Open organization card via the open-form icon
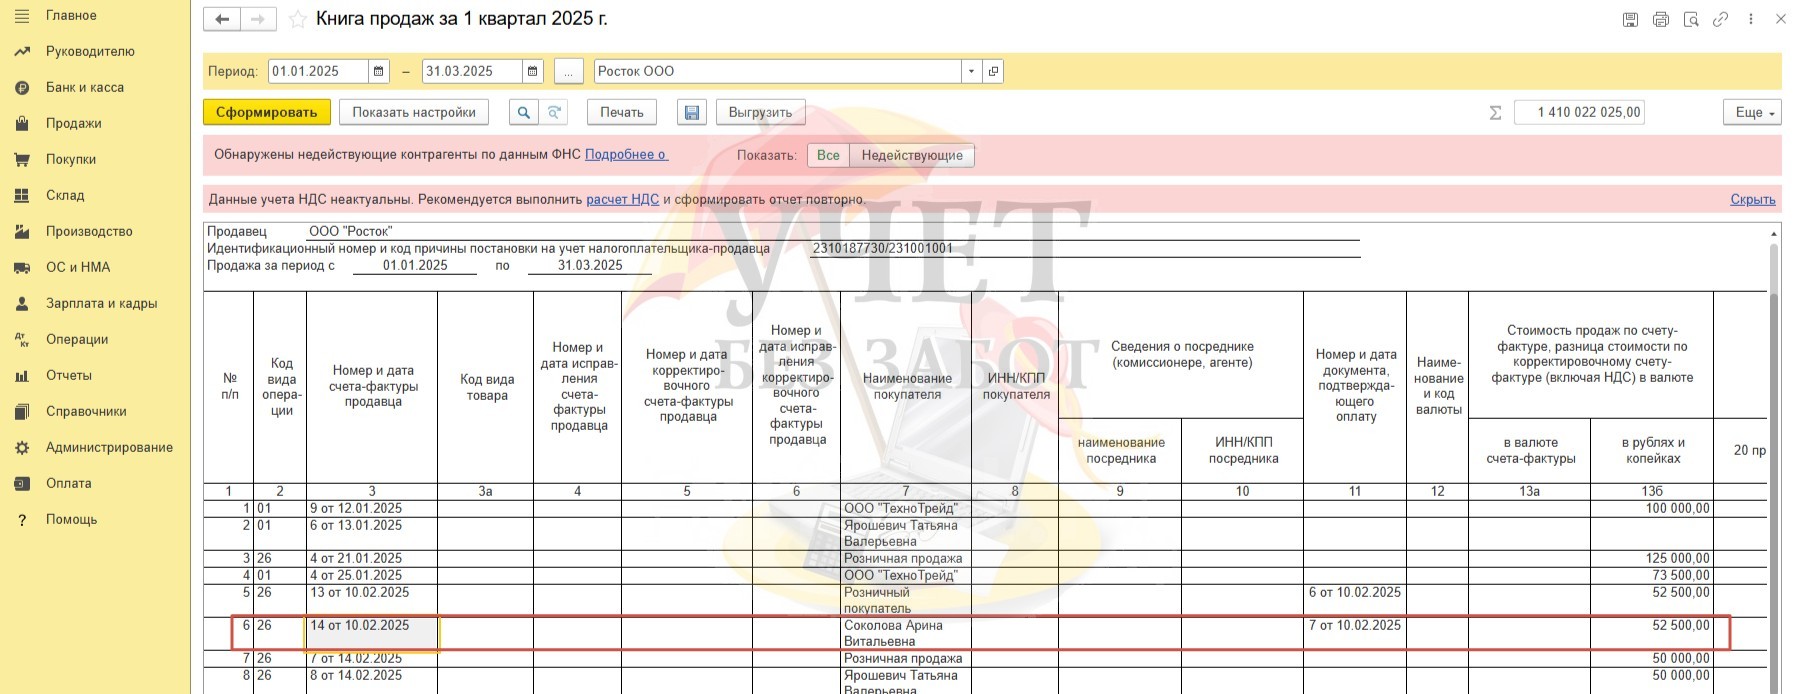 click(992, 71)
